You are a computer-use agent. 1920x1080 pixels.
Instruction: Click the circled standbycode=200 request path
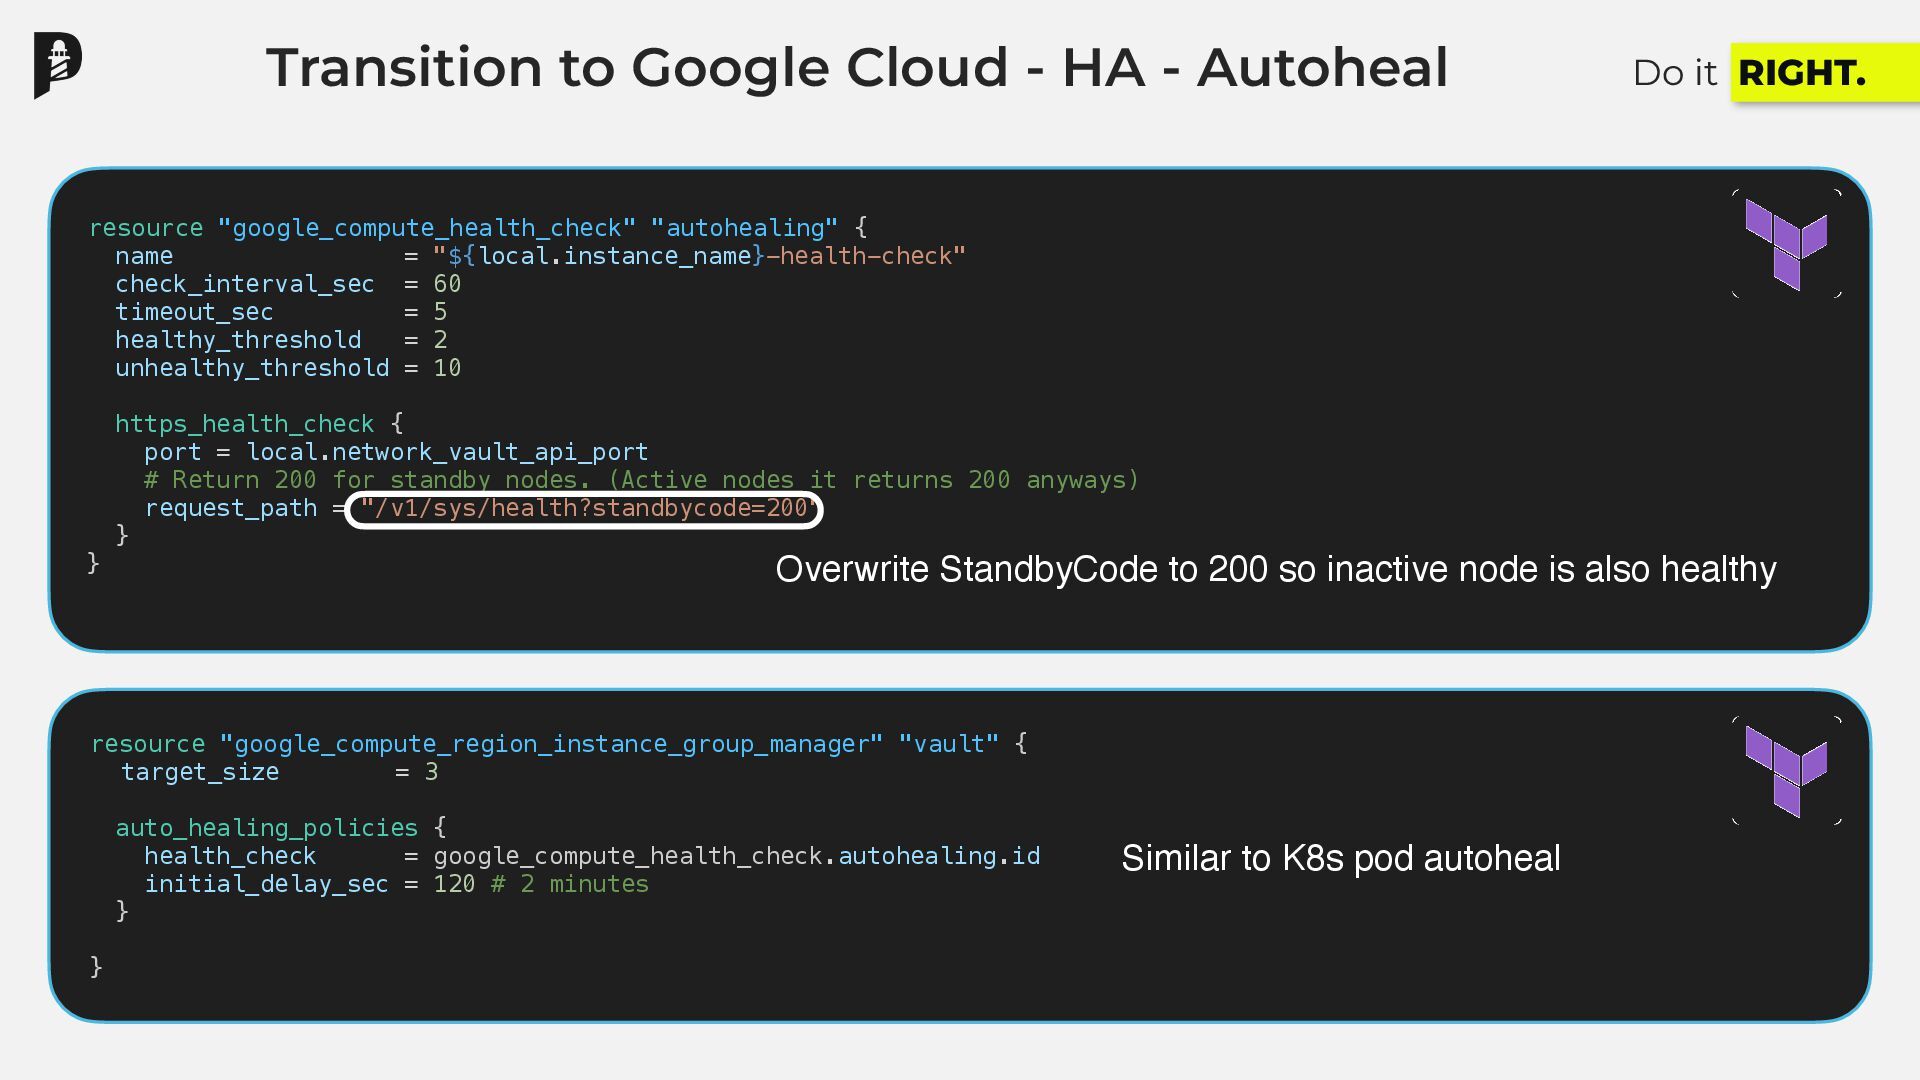pyautogui.click(x=584, y=509)
